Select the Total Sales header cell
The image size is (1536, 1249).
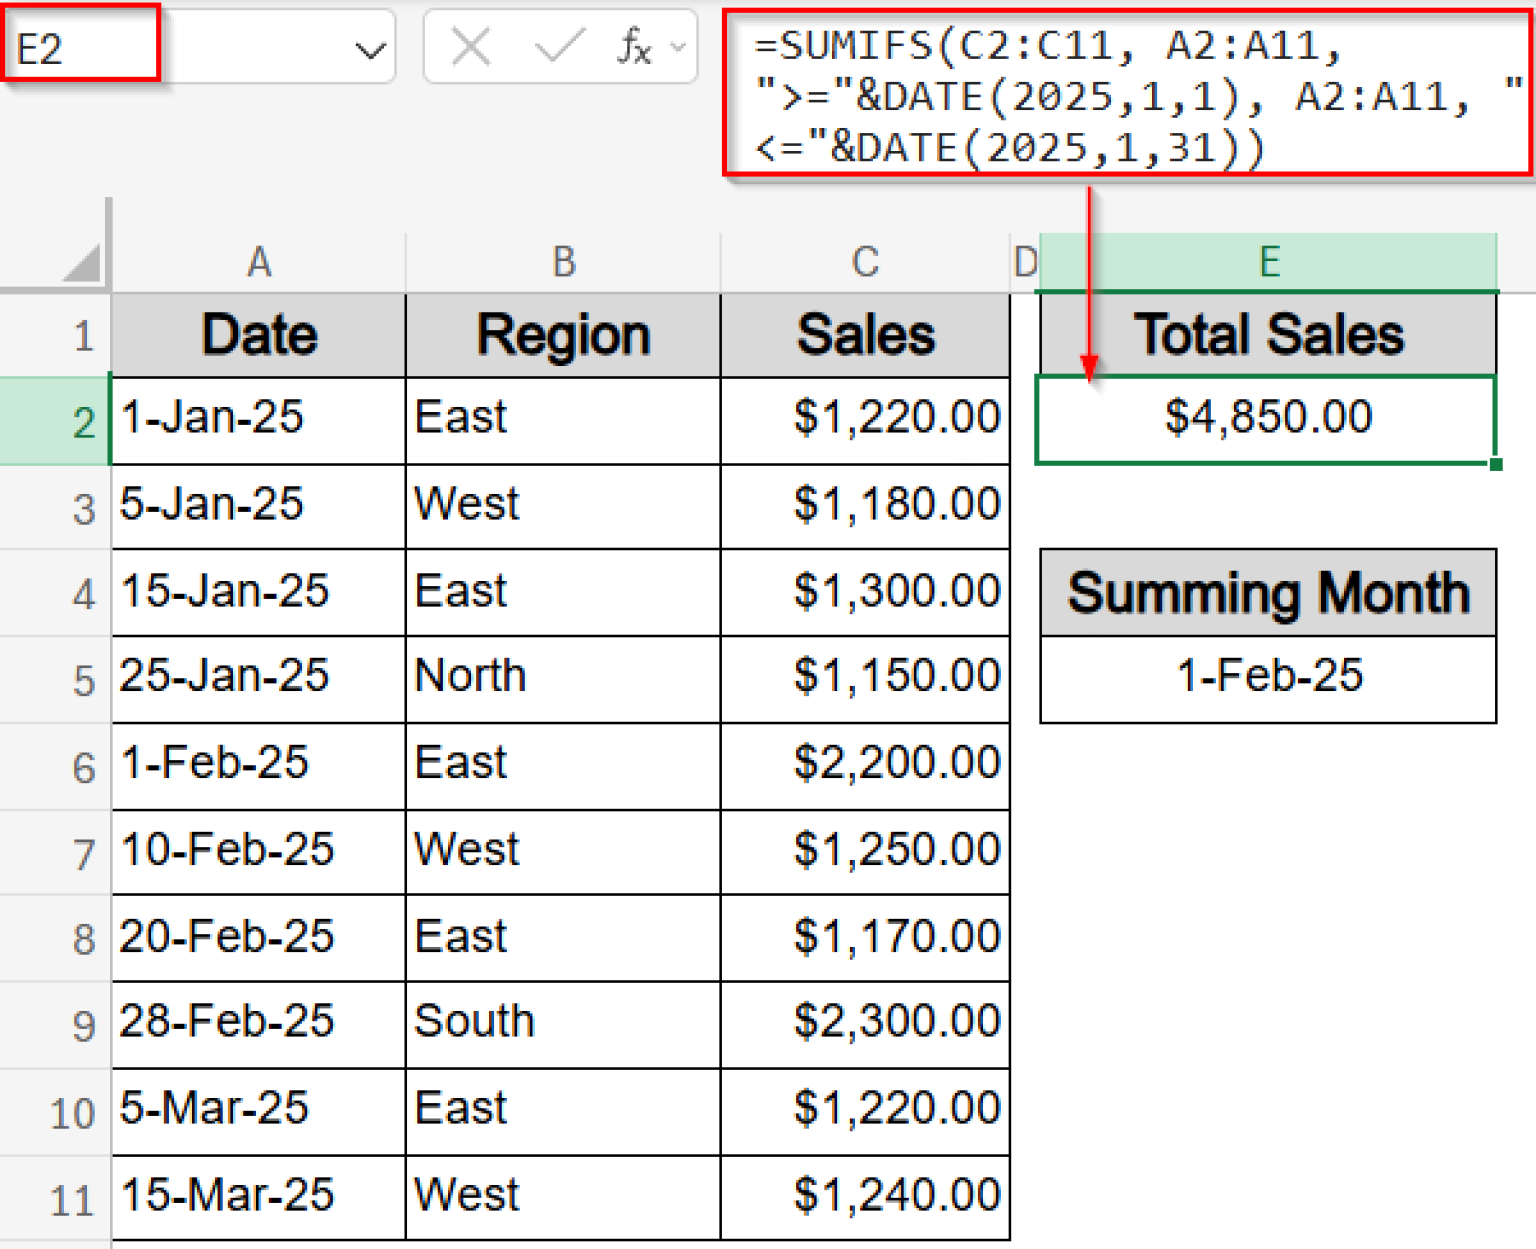point(1268,334)
